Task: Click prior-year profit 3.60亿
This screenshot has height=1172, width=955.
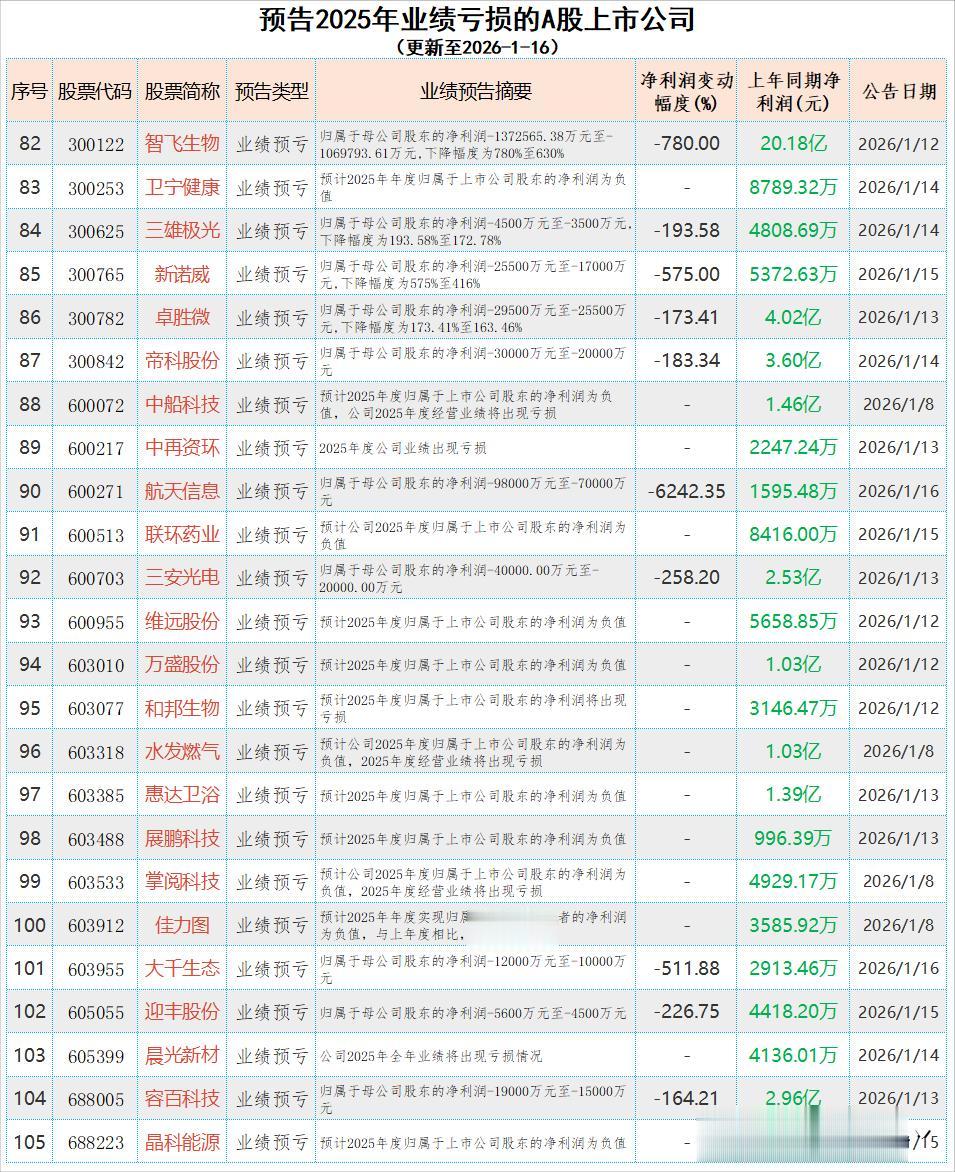Action: [x=794, y=360]
